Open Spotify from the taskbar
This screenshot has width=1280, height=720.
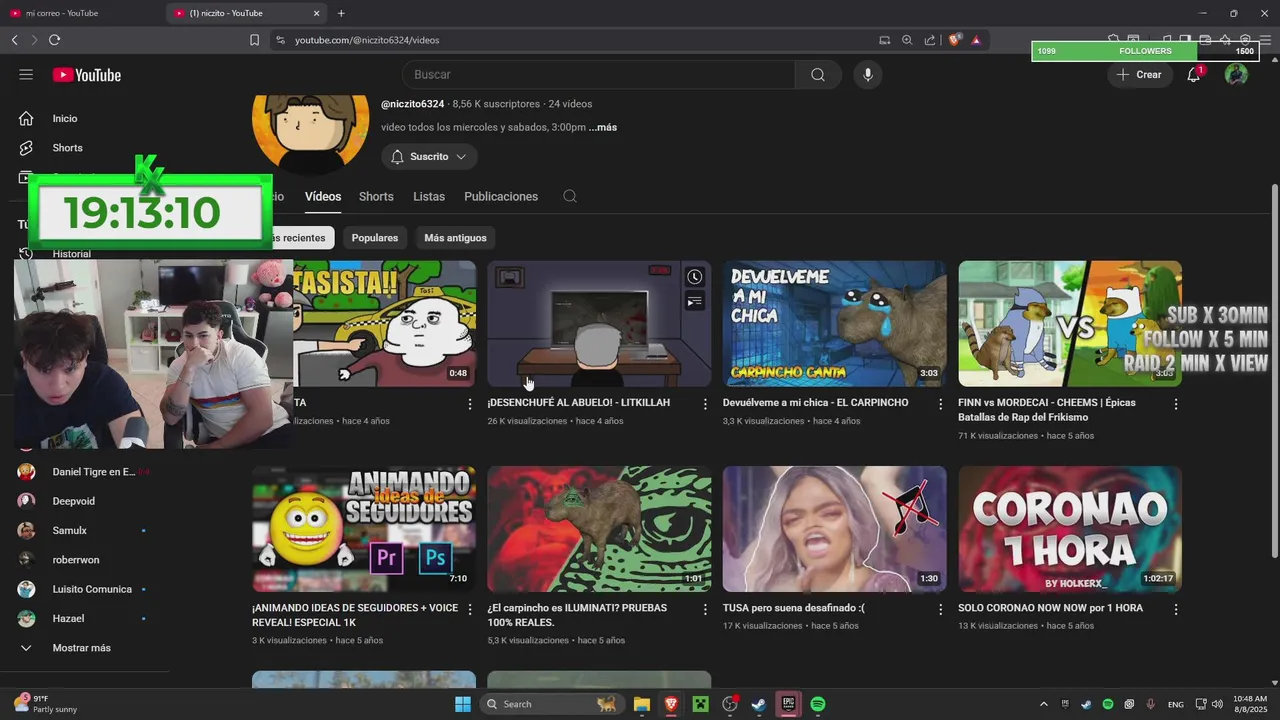[818, 704]
